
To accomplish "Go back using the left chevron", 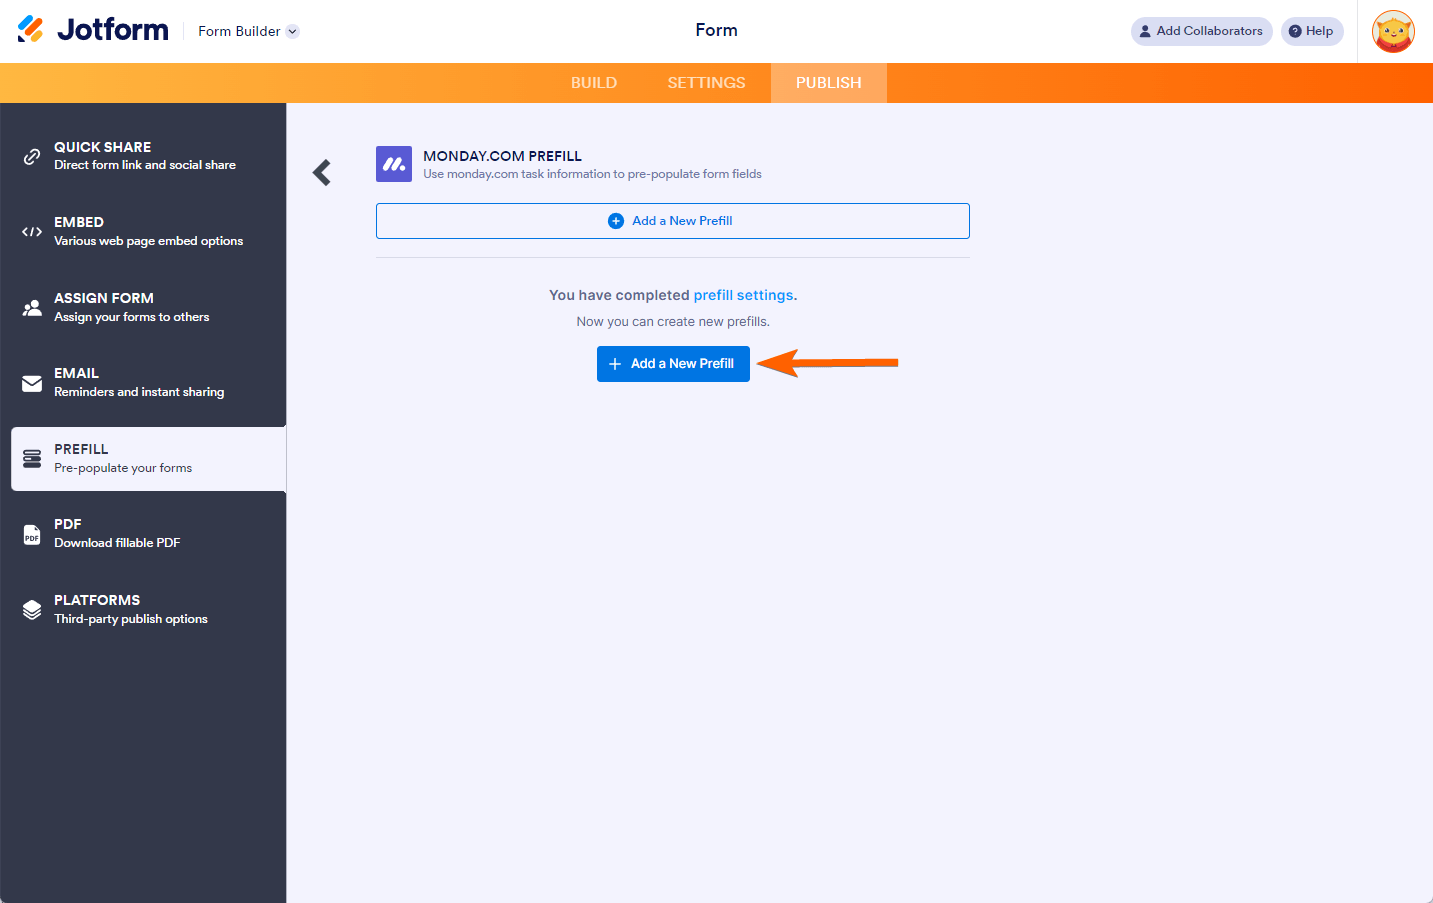I will click(322, 173).
